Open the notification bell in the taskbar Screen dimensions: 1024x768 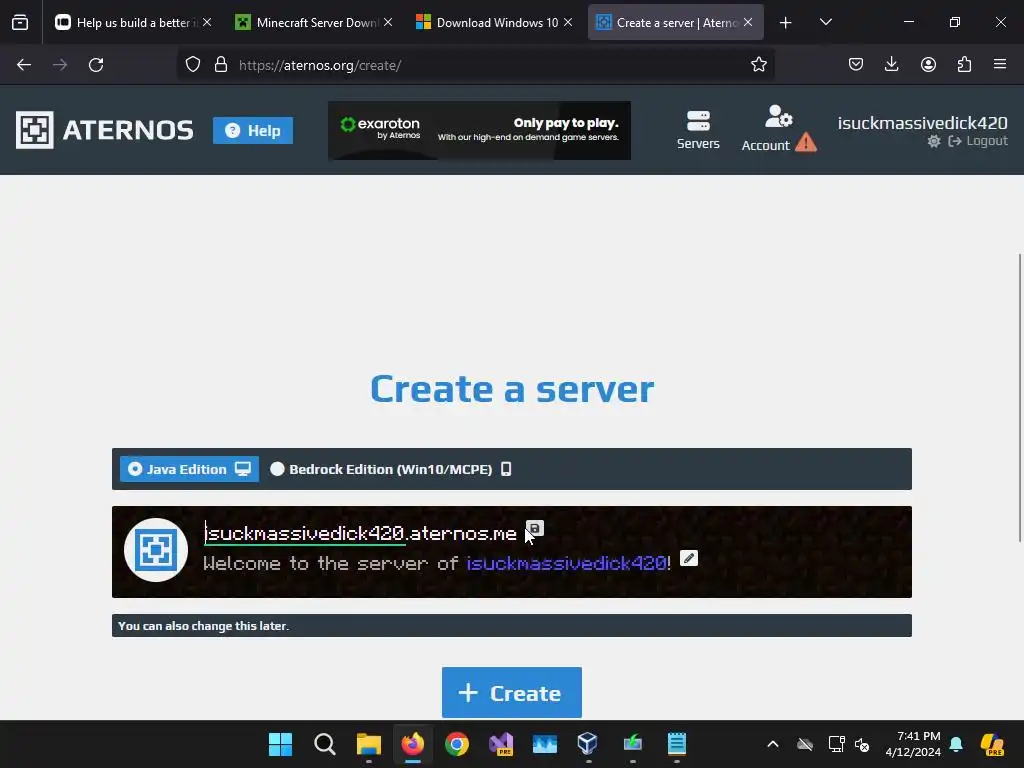(x=956, y=744)
